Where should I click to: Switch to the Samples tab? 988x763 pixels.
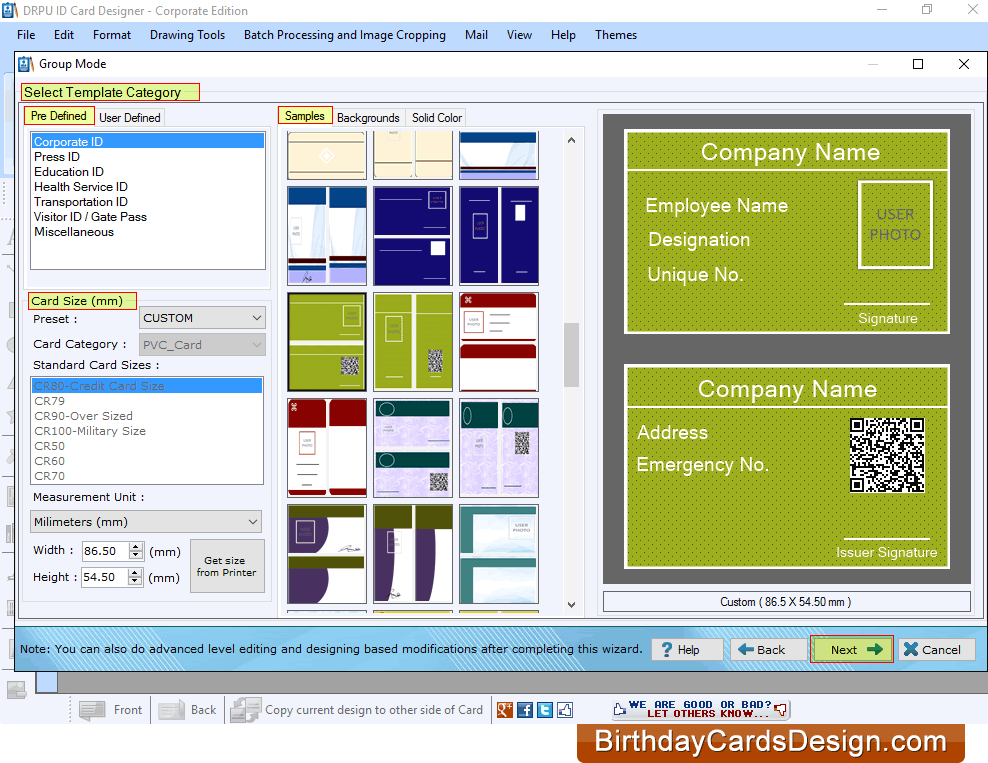coord(305,116)
